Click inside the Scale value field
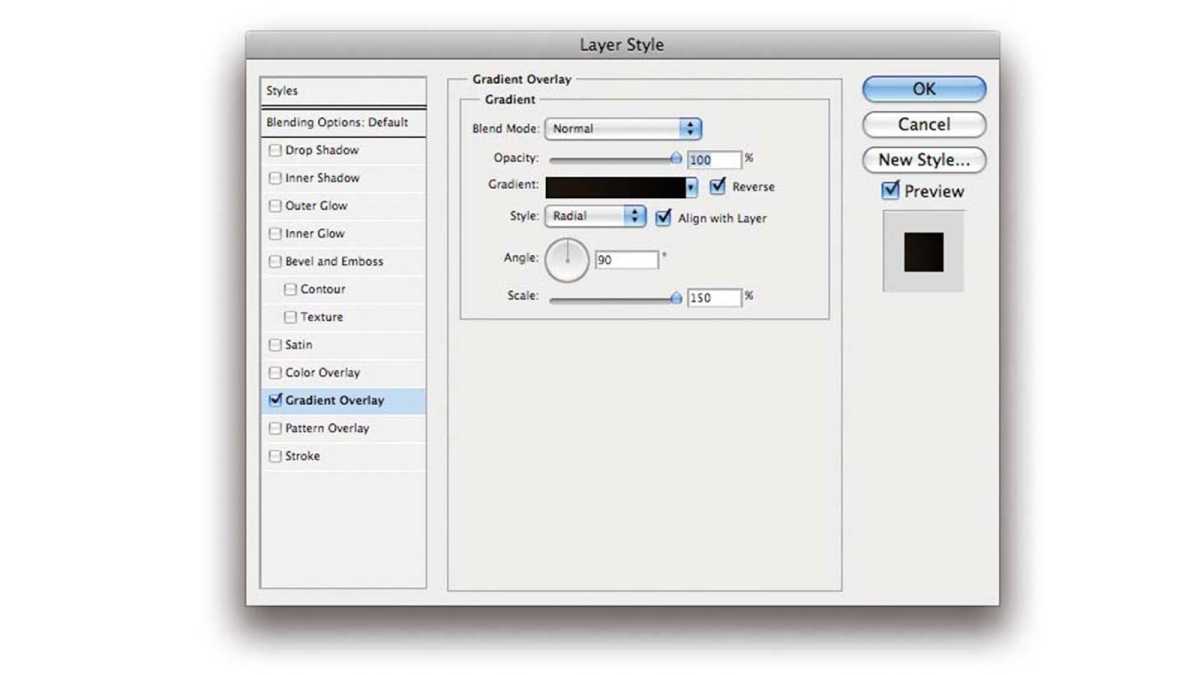Image resolution: width=1200 pixels, height=675 pixels. (714, 297)
